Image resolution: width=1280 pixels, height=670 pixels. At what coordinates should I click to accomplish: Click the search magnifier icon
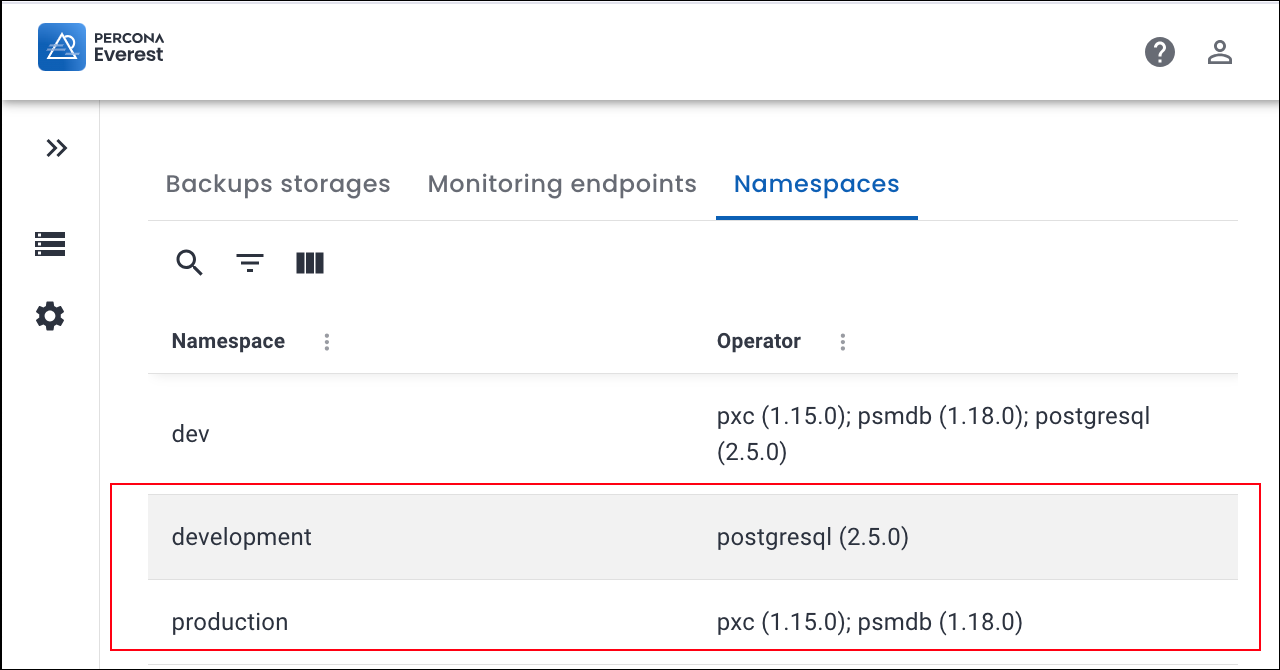[189, 263]
